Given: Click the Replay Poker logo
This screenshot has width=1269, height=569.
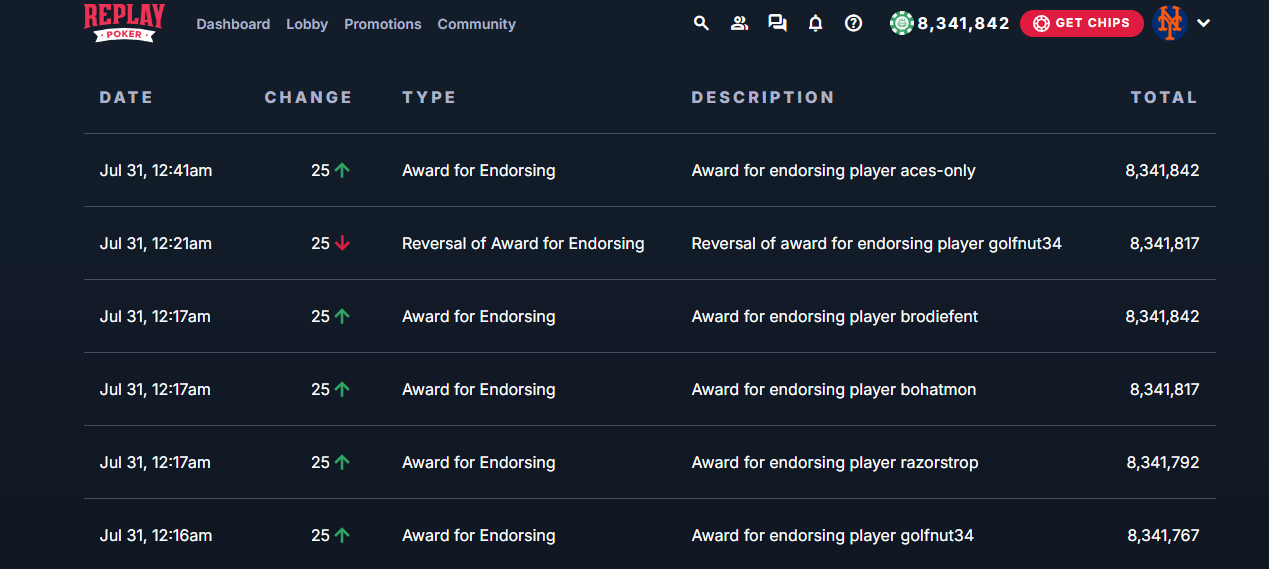Looking at the screenshot, I should point(124,22).
